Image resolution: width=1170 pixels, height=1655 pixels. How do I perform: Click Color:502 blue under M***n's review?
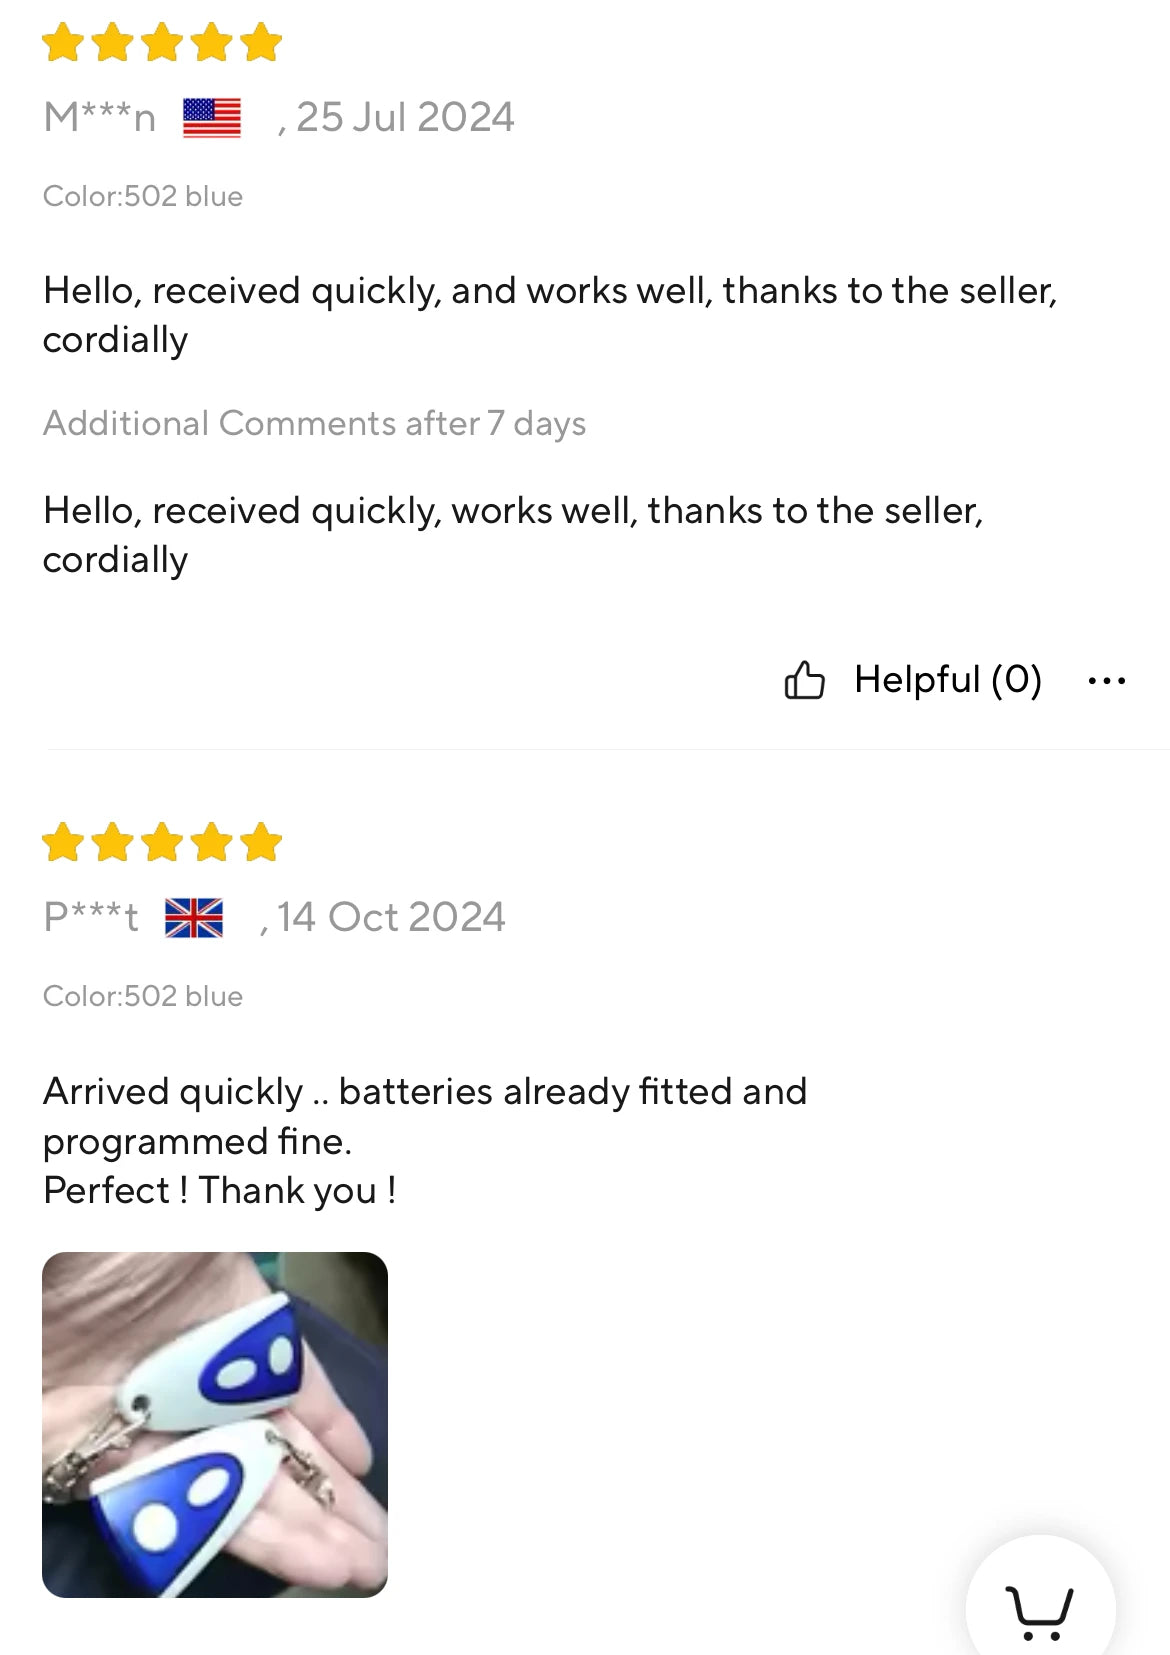click(x=143, y=196)
